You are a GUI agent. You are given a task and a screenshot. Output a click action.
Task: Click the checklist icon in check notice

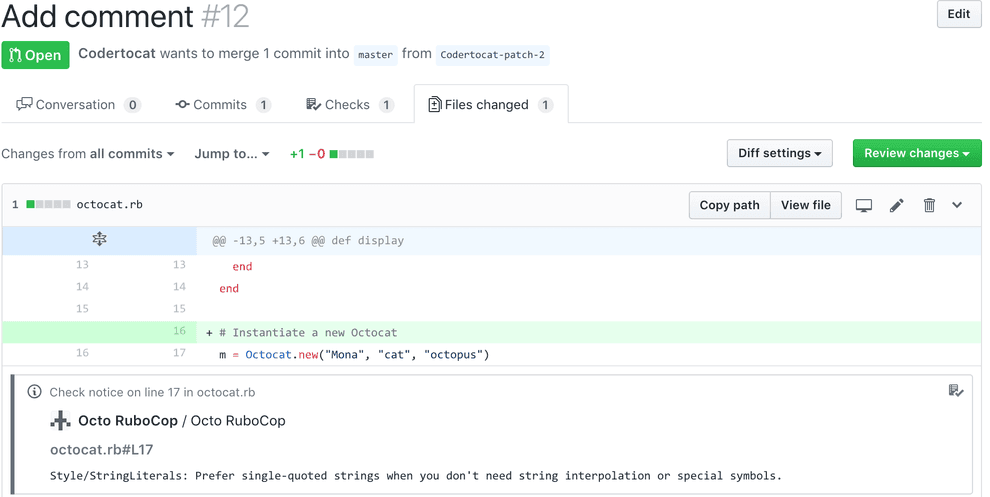[956, 391]
